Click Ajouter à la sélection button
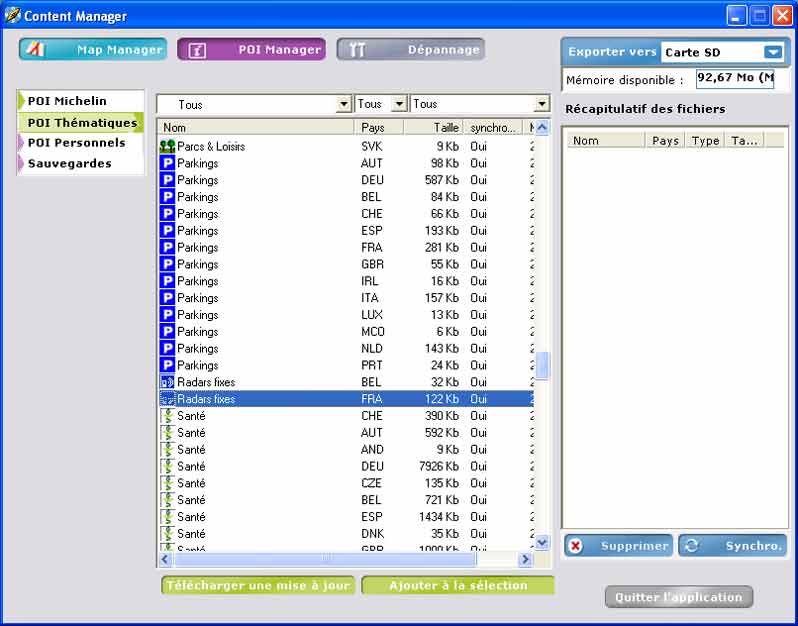 (x=458, y=585)
